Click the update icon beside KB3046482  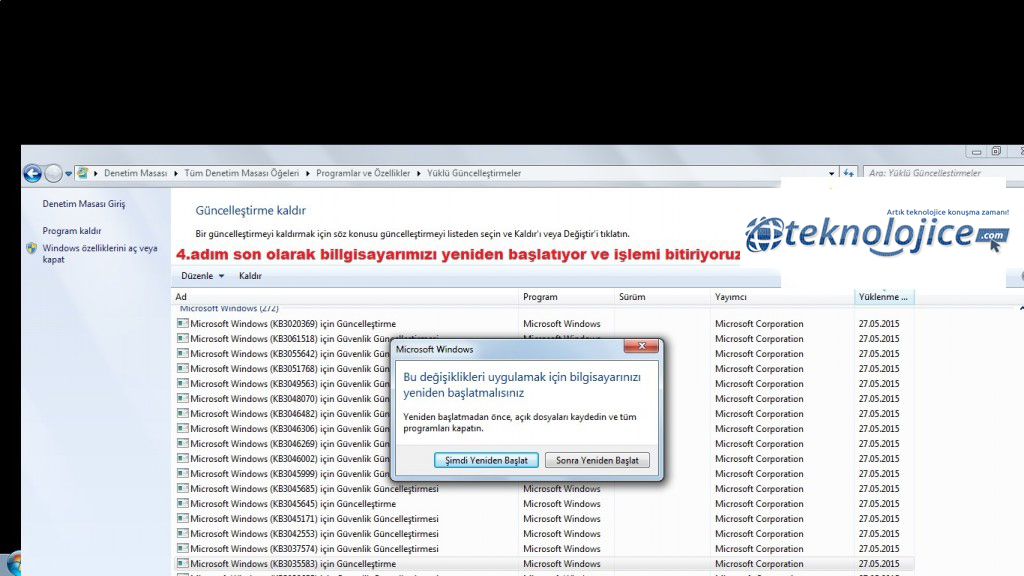183,413
